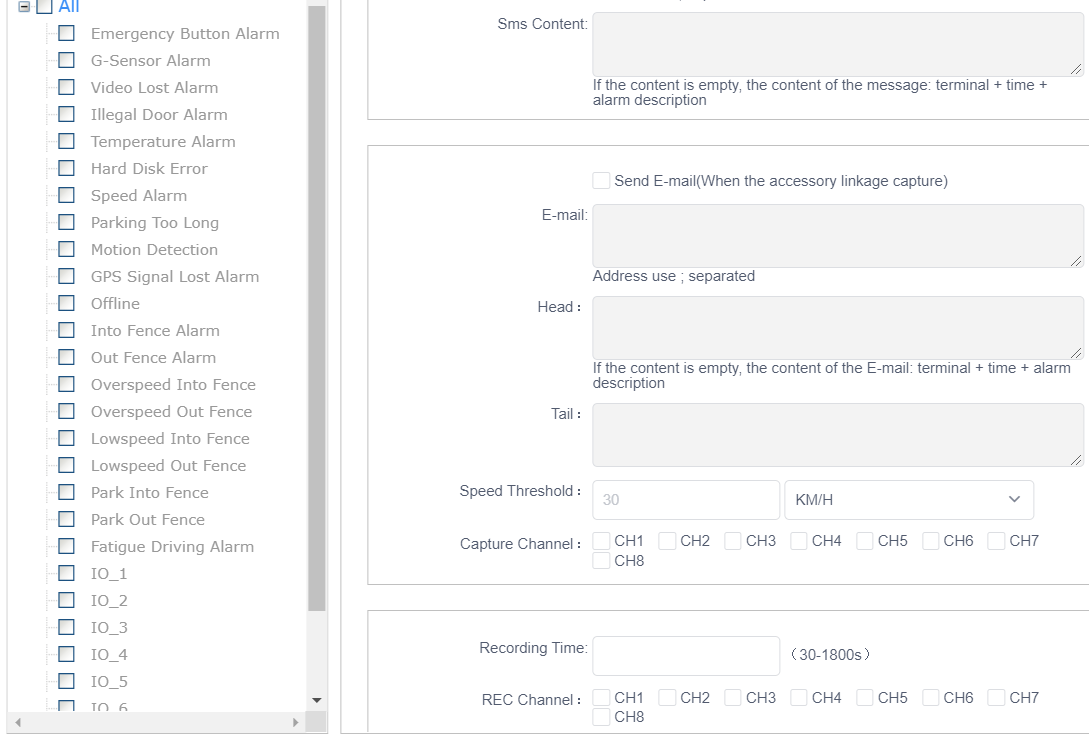Tick Capture Channel CH3
Image resolution: width=1089 pixels, height=736 pixels.
733,541
